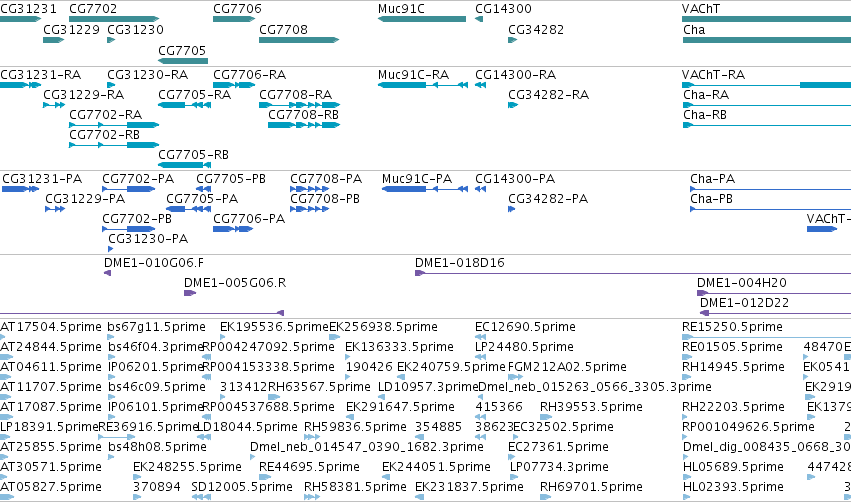Image resolution: width=851 pixels, height=502 pixels.
Task: Click the CG31231-RA transcript label
Action: click(41, 75)
